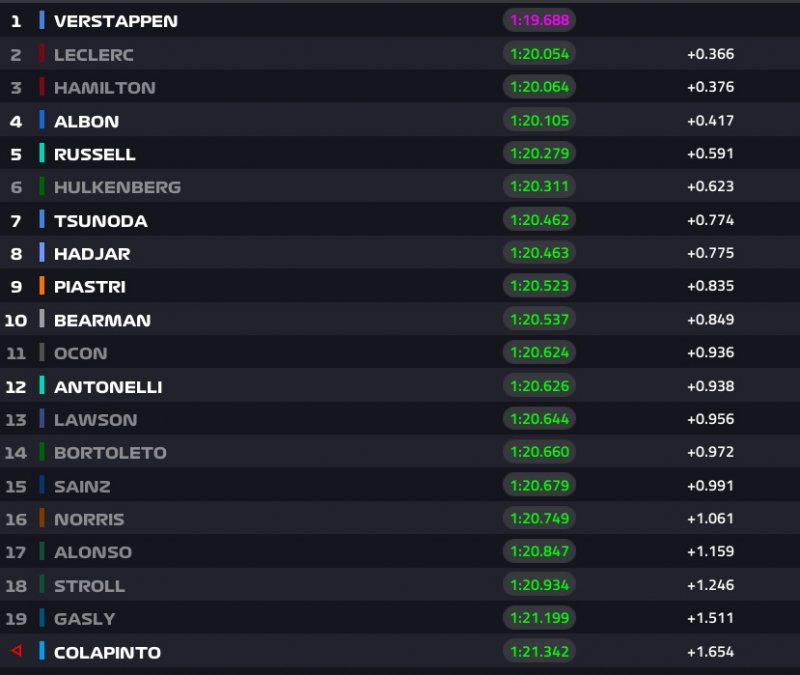The image size is (800, 675).
Task: Click Bearman's 1:20.537 lap time
Action: click(539, 320)
